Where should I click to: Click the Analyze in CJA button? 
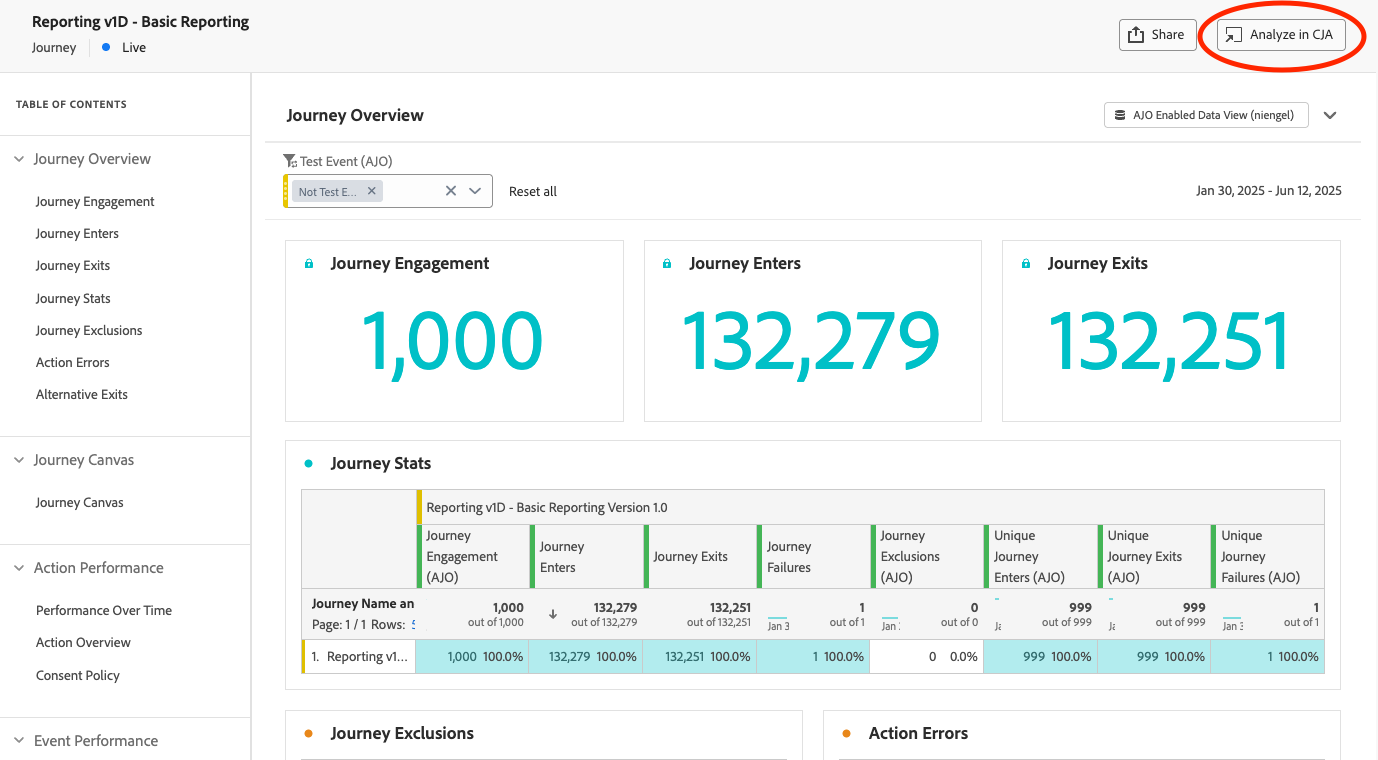[1280, 34]
